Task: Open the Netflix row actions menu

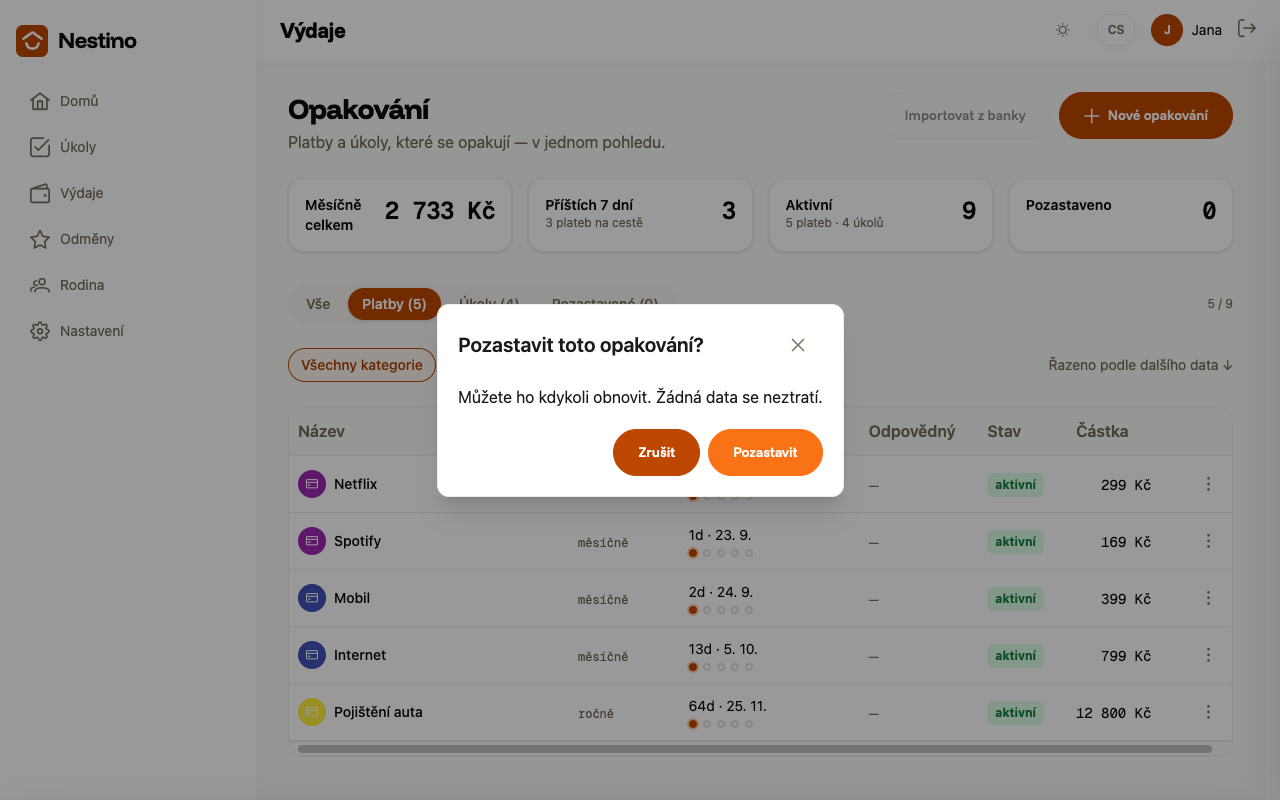Action: pyautogui.click(x=1208, y=484)
